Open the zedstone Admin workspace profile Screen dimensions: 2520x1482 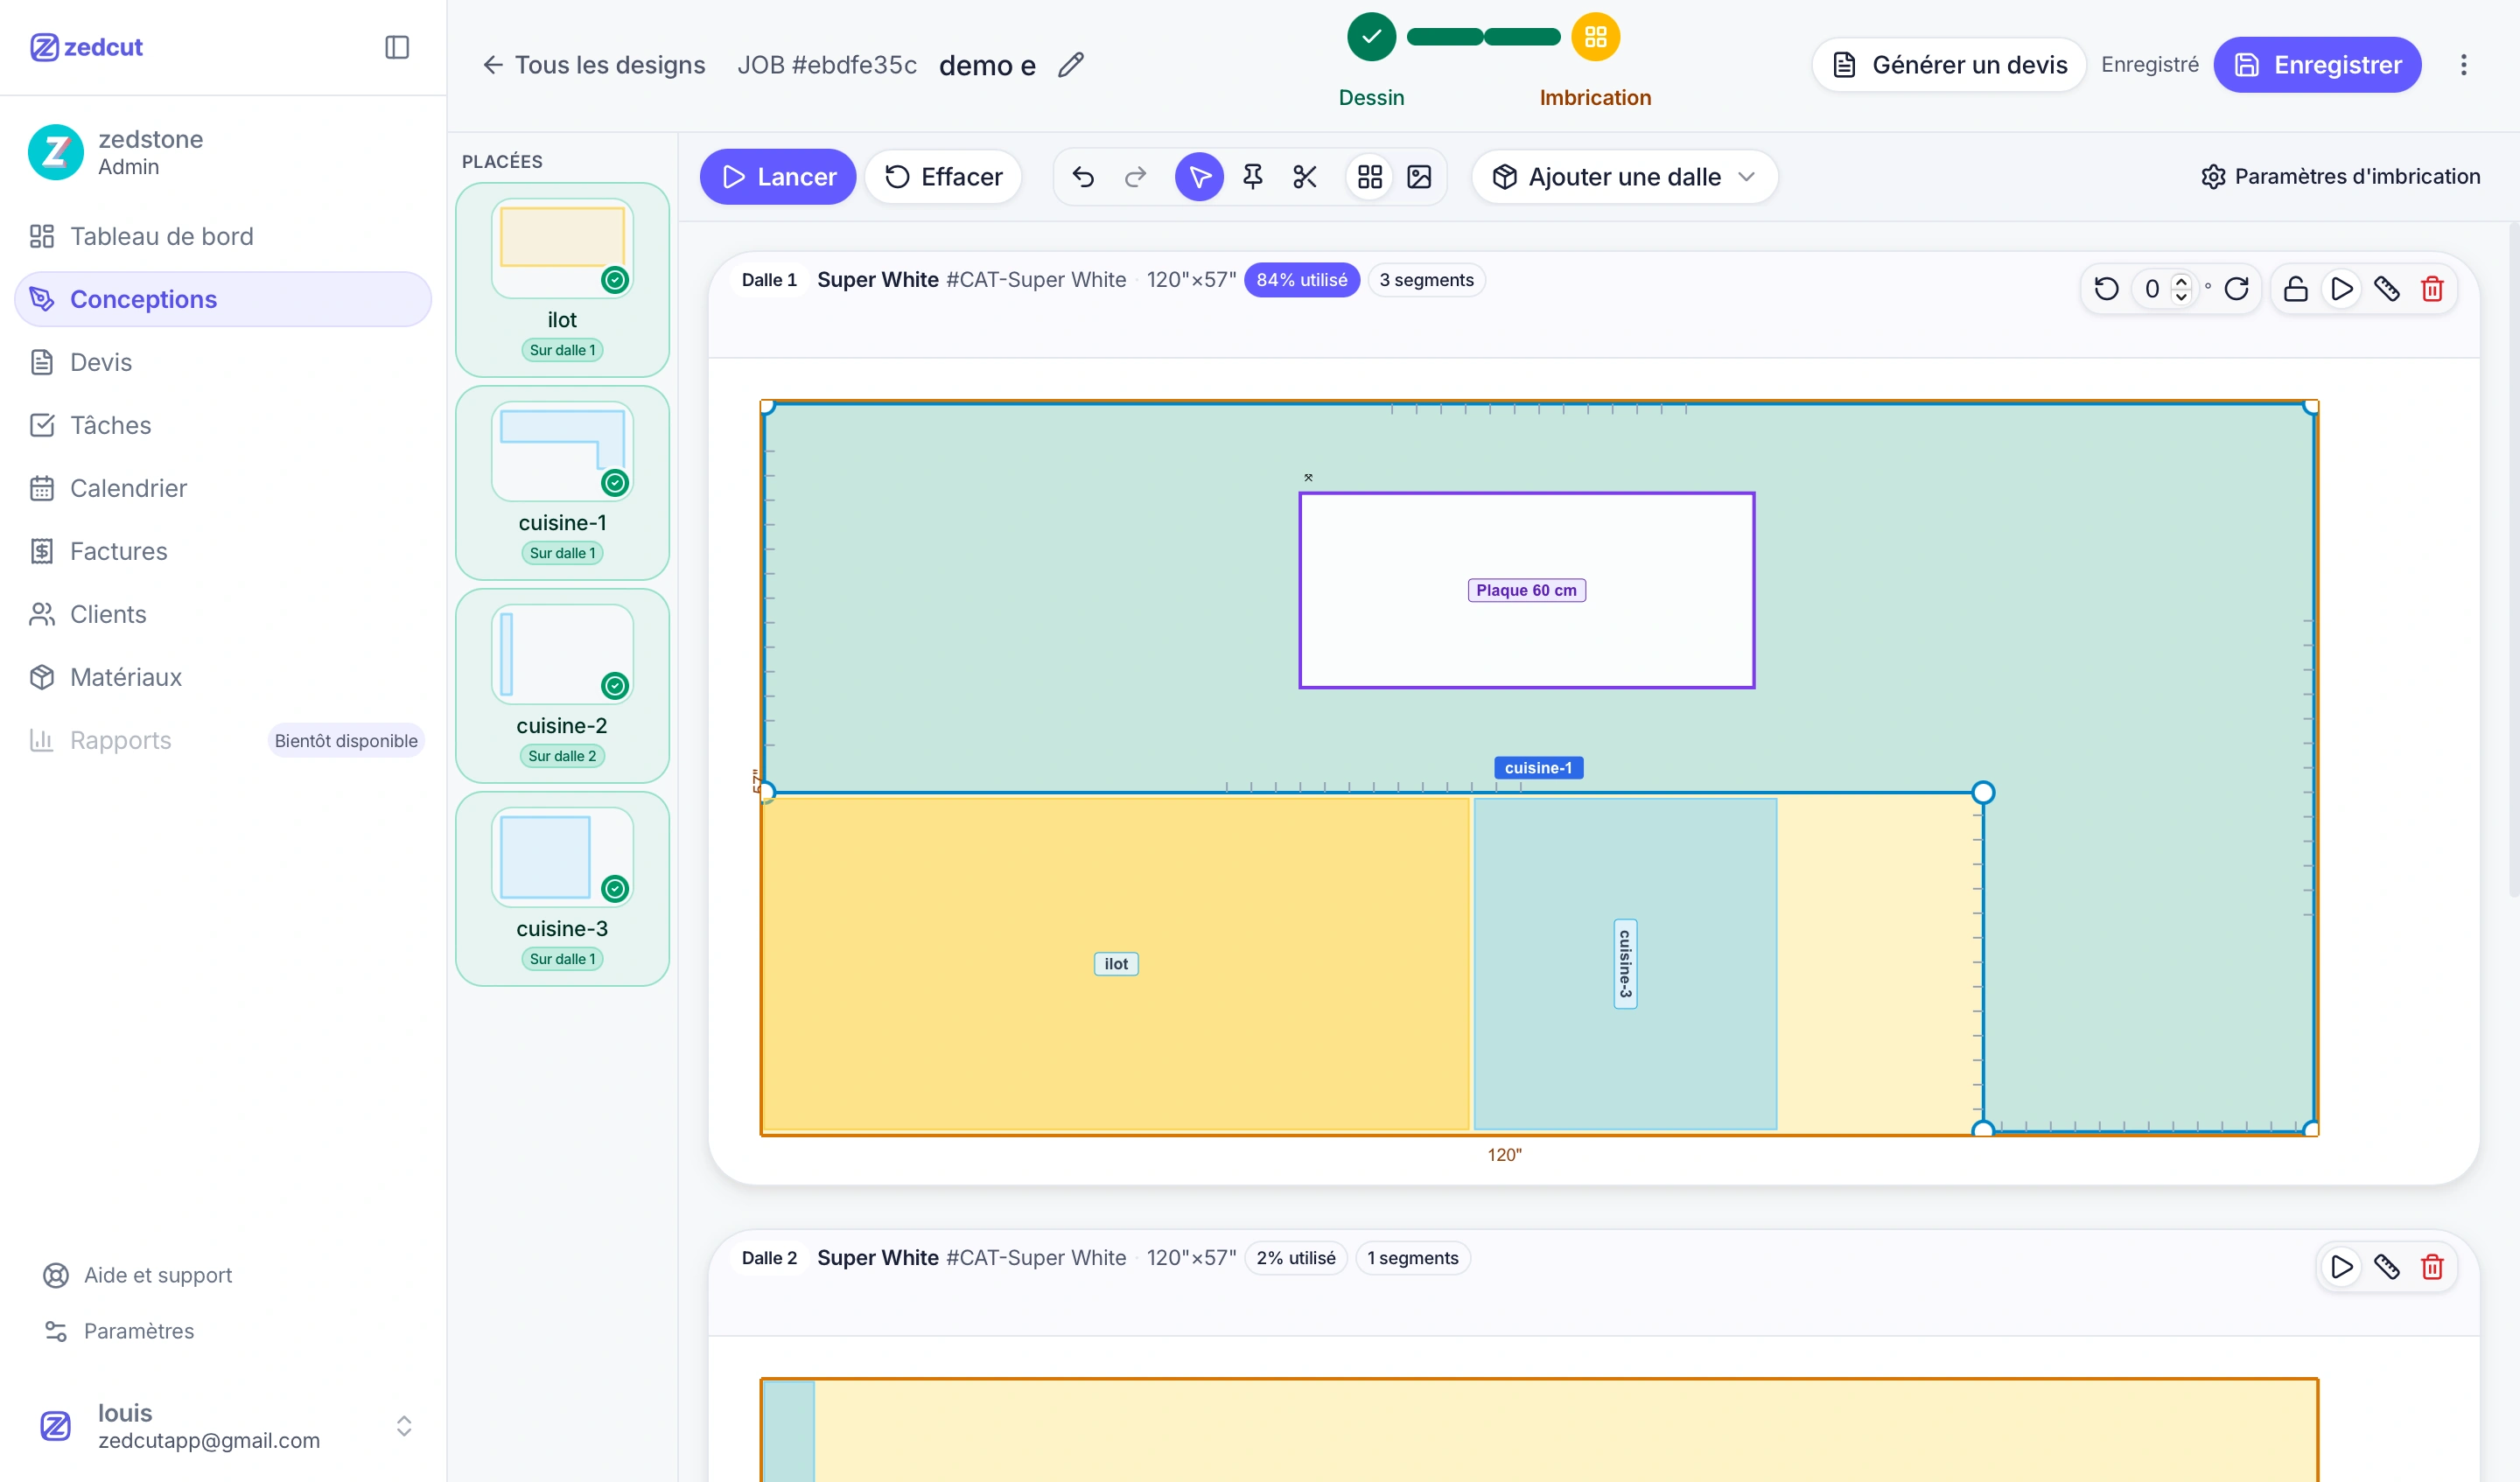tap(222, 152)
